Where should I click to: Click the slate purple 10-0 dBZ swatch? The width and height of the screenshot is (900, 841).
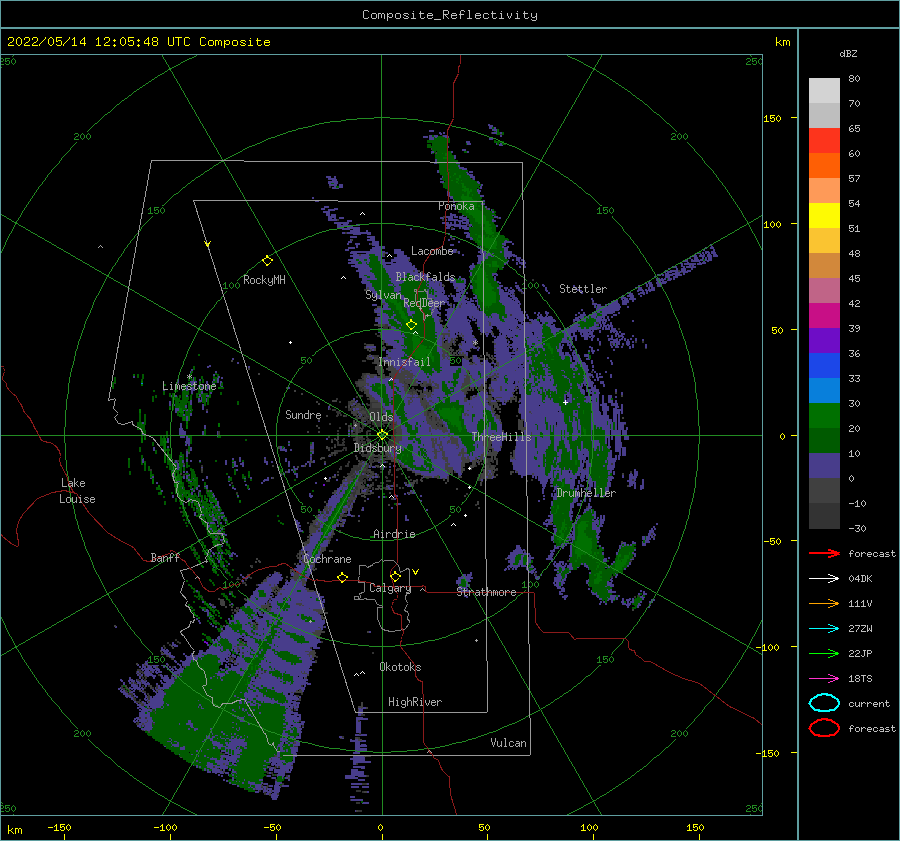point(824,465)
